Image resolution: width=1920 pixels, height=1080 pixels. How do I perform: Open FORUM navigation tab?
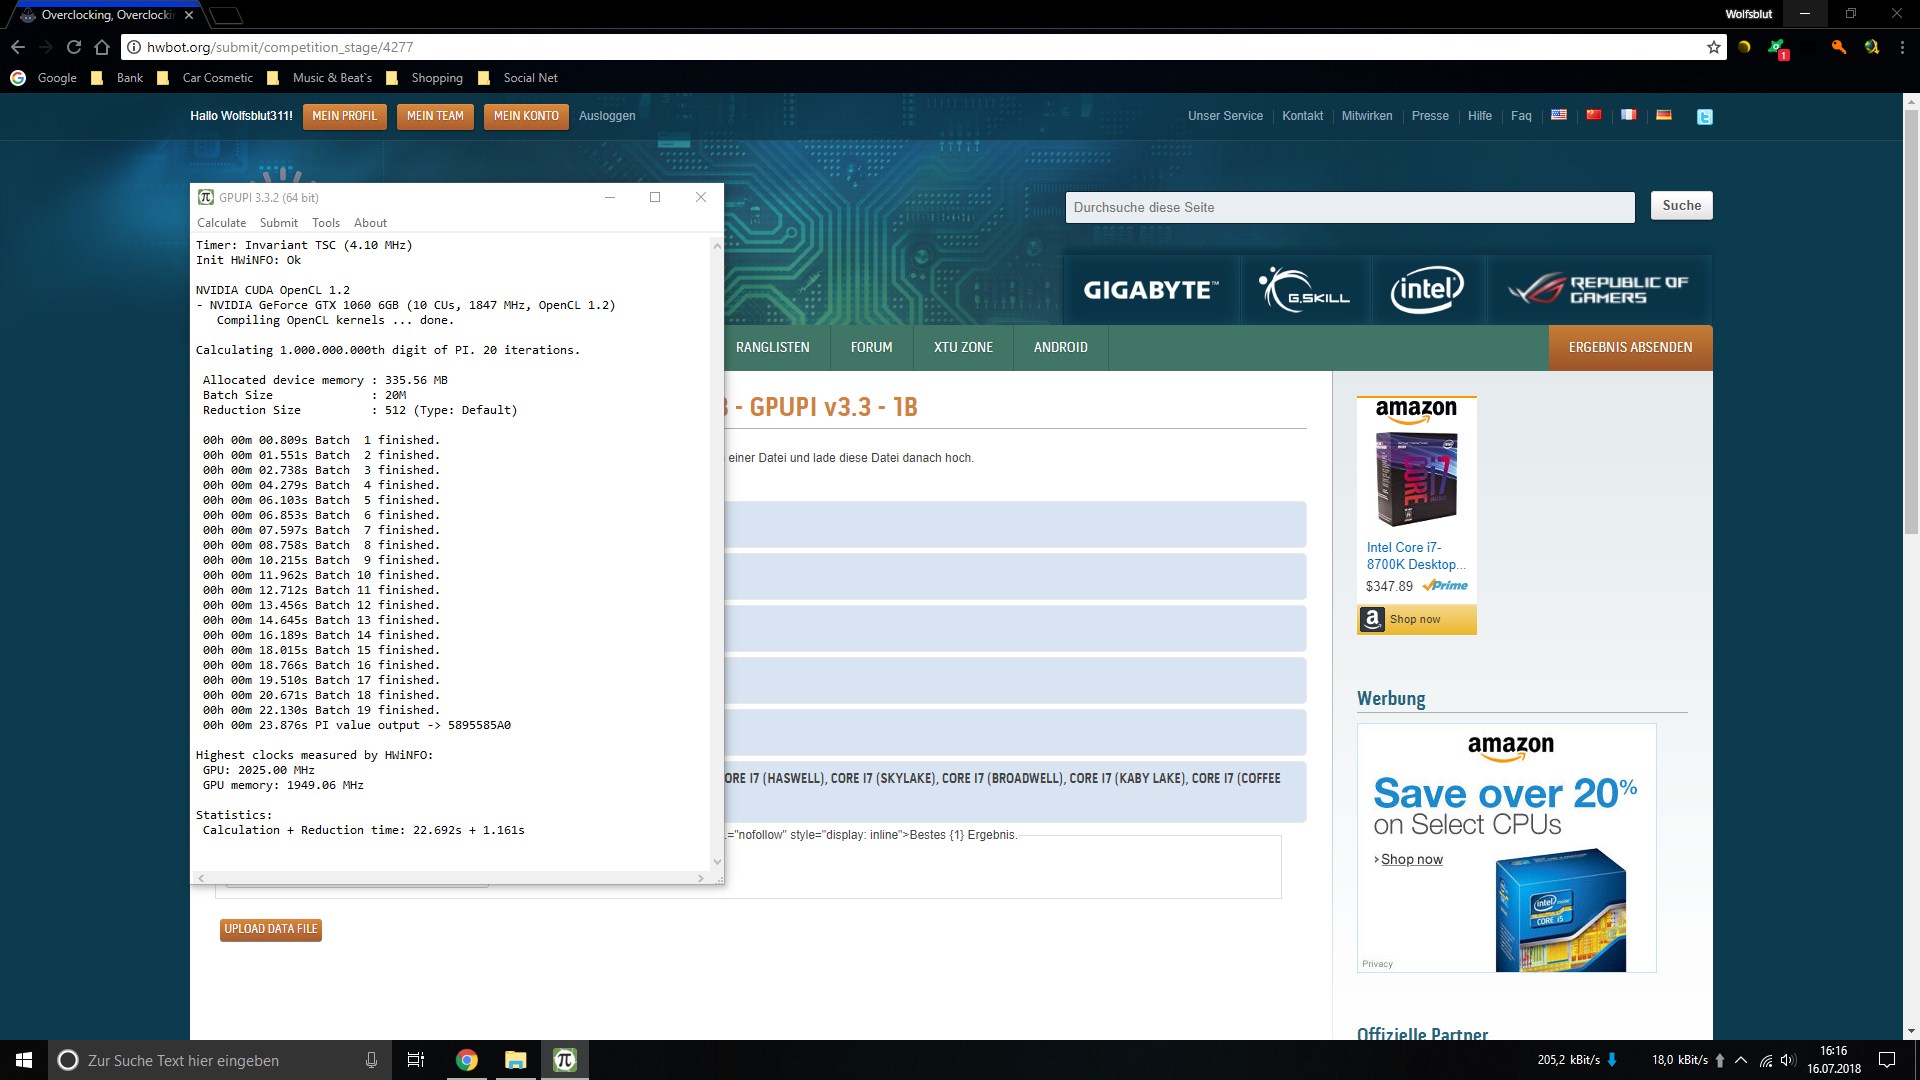(871, 347)
